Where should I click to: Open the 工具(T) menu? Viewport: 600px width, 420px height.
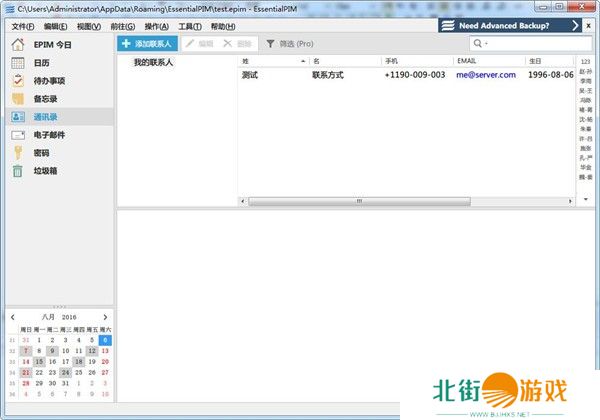189,26
